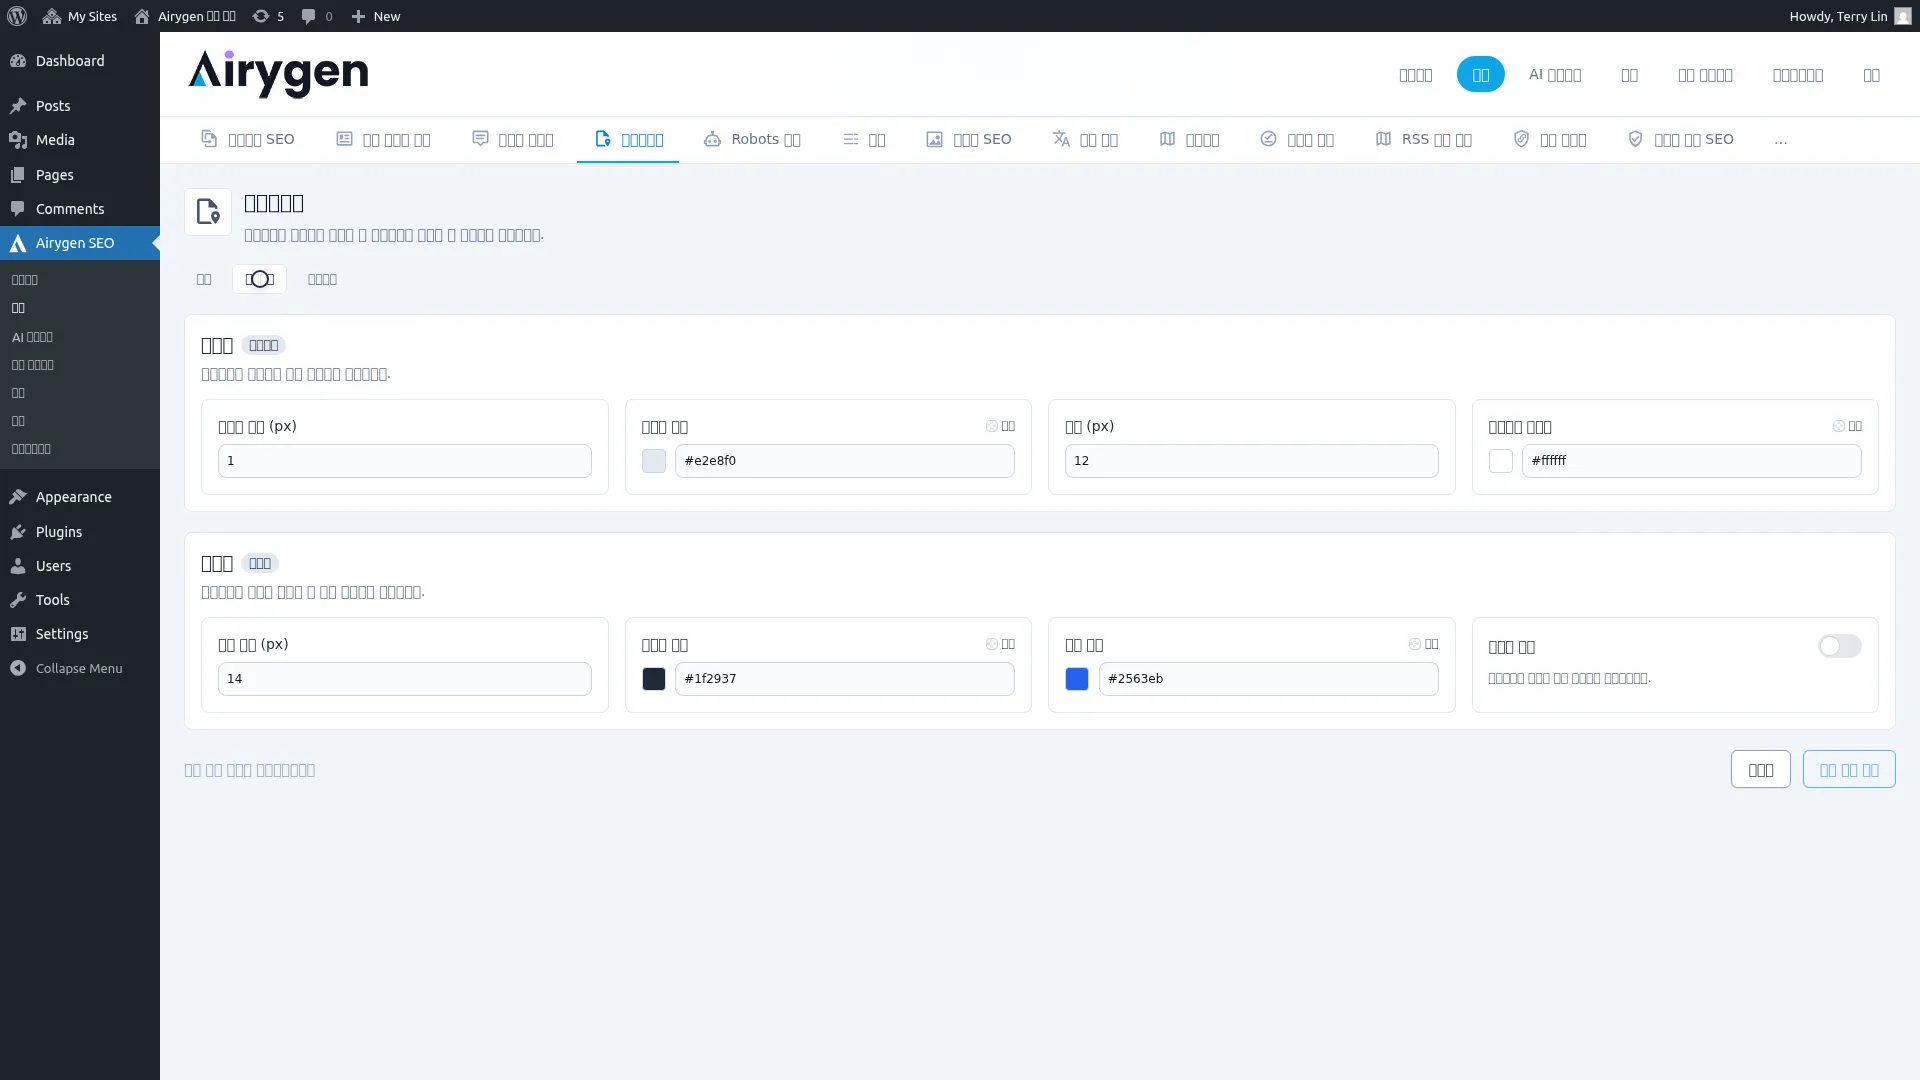Viewport: 1920px width, 1080px height.
Task: Click the New content button
Action: 376,16
